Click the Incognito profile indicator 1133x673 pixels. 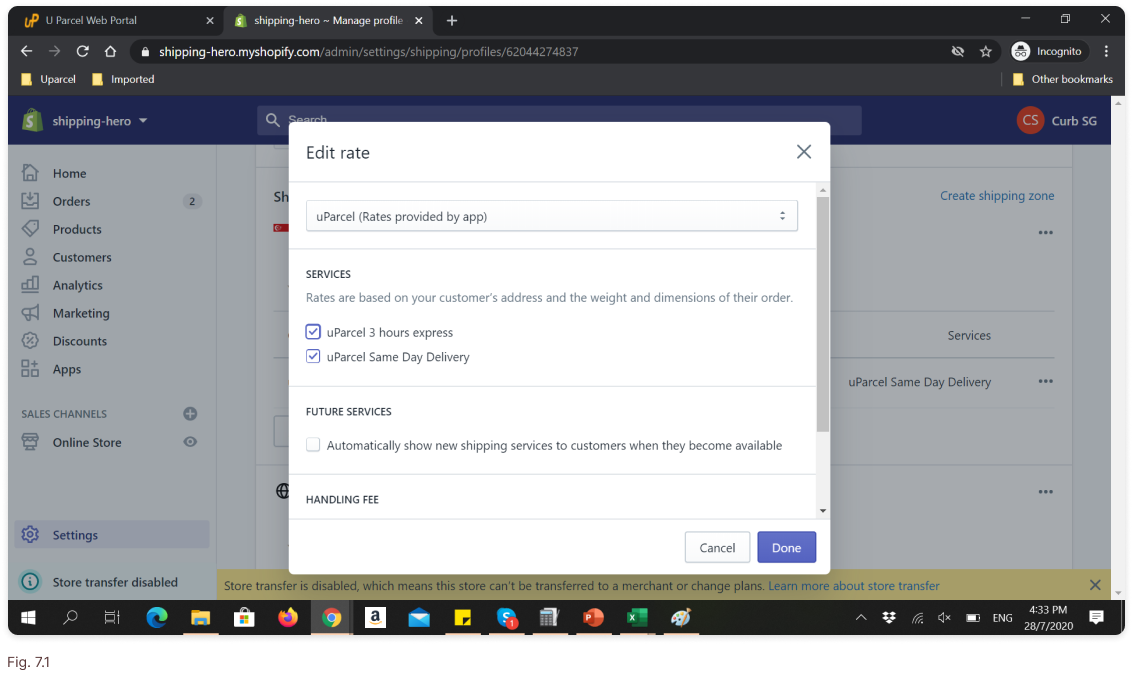(1047, 51)
